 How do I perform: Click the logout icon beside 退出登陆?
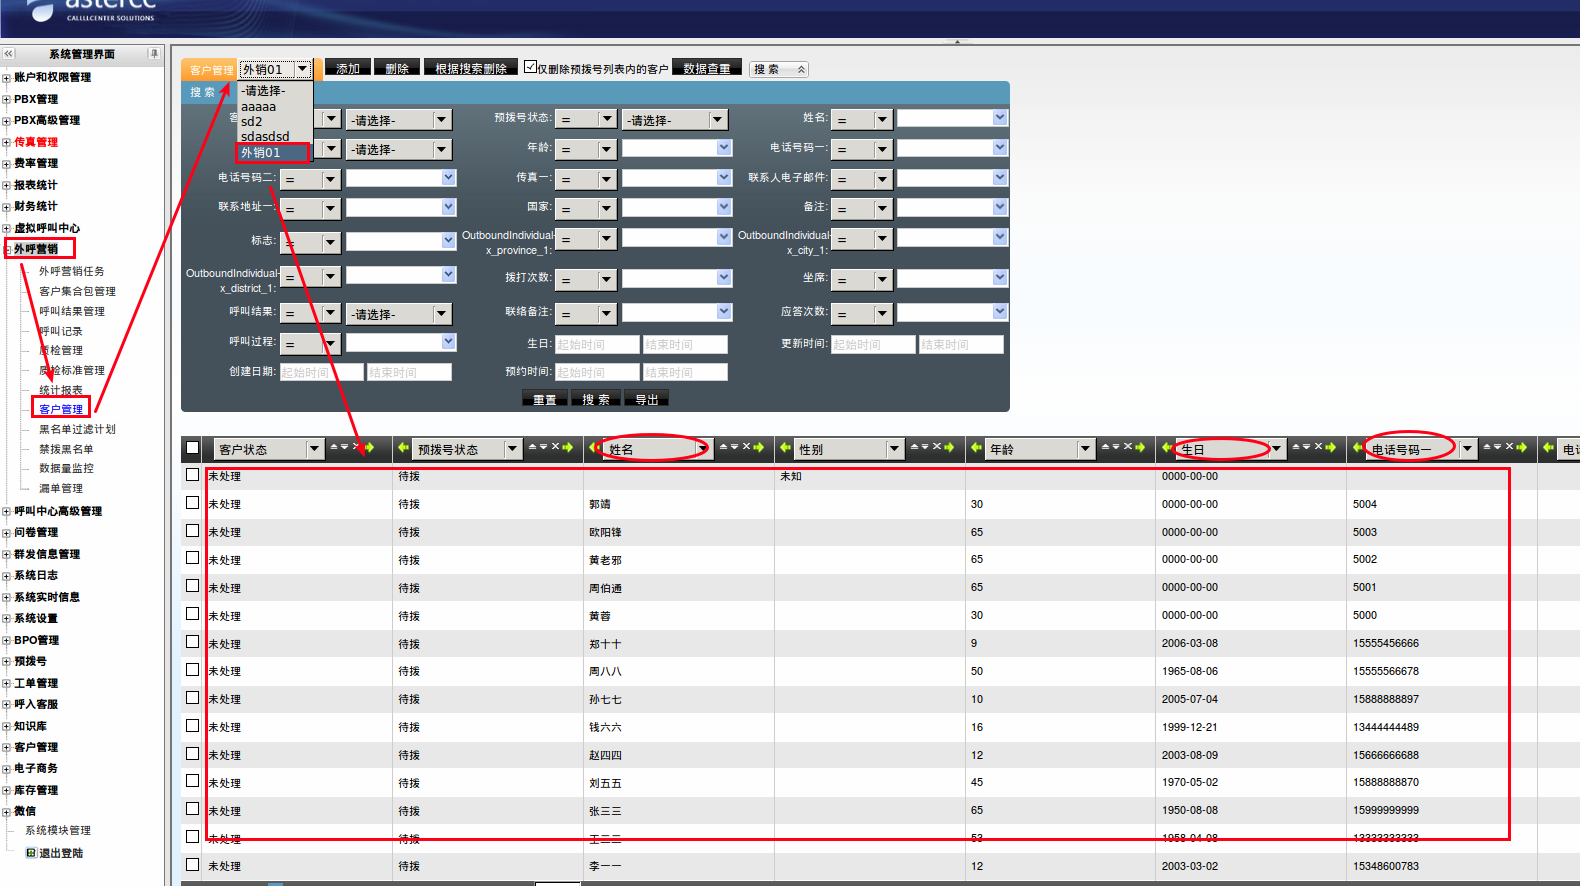click(x=31, y=853)
